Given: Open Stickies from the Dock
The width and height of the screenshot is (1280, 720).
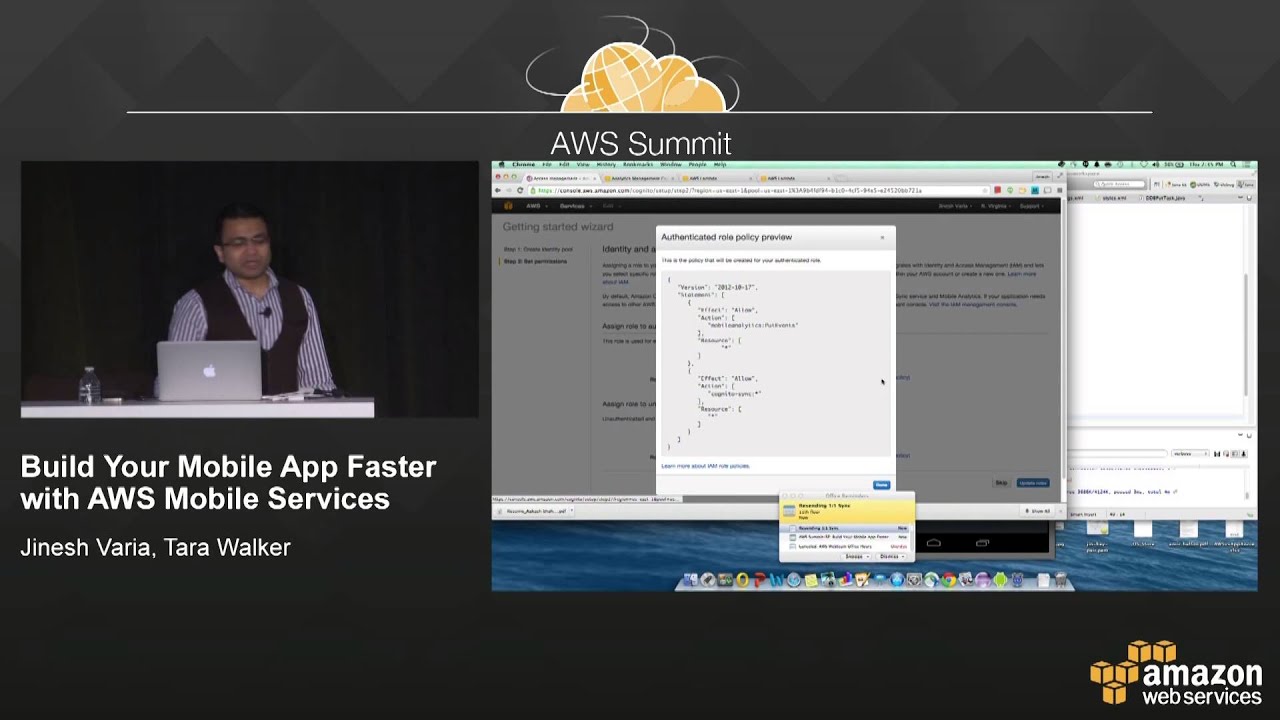Looking at the screenshot, I should [x=811, y=580].
